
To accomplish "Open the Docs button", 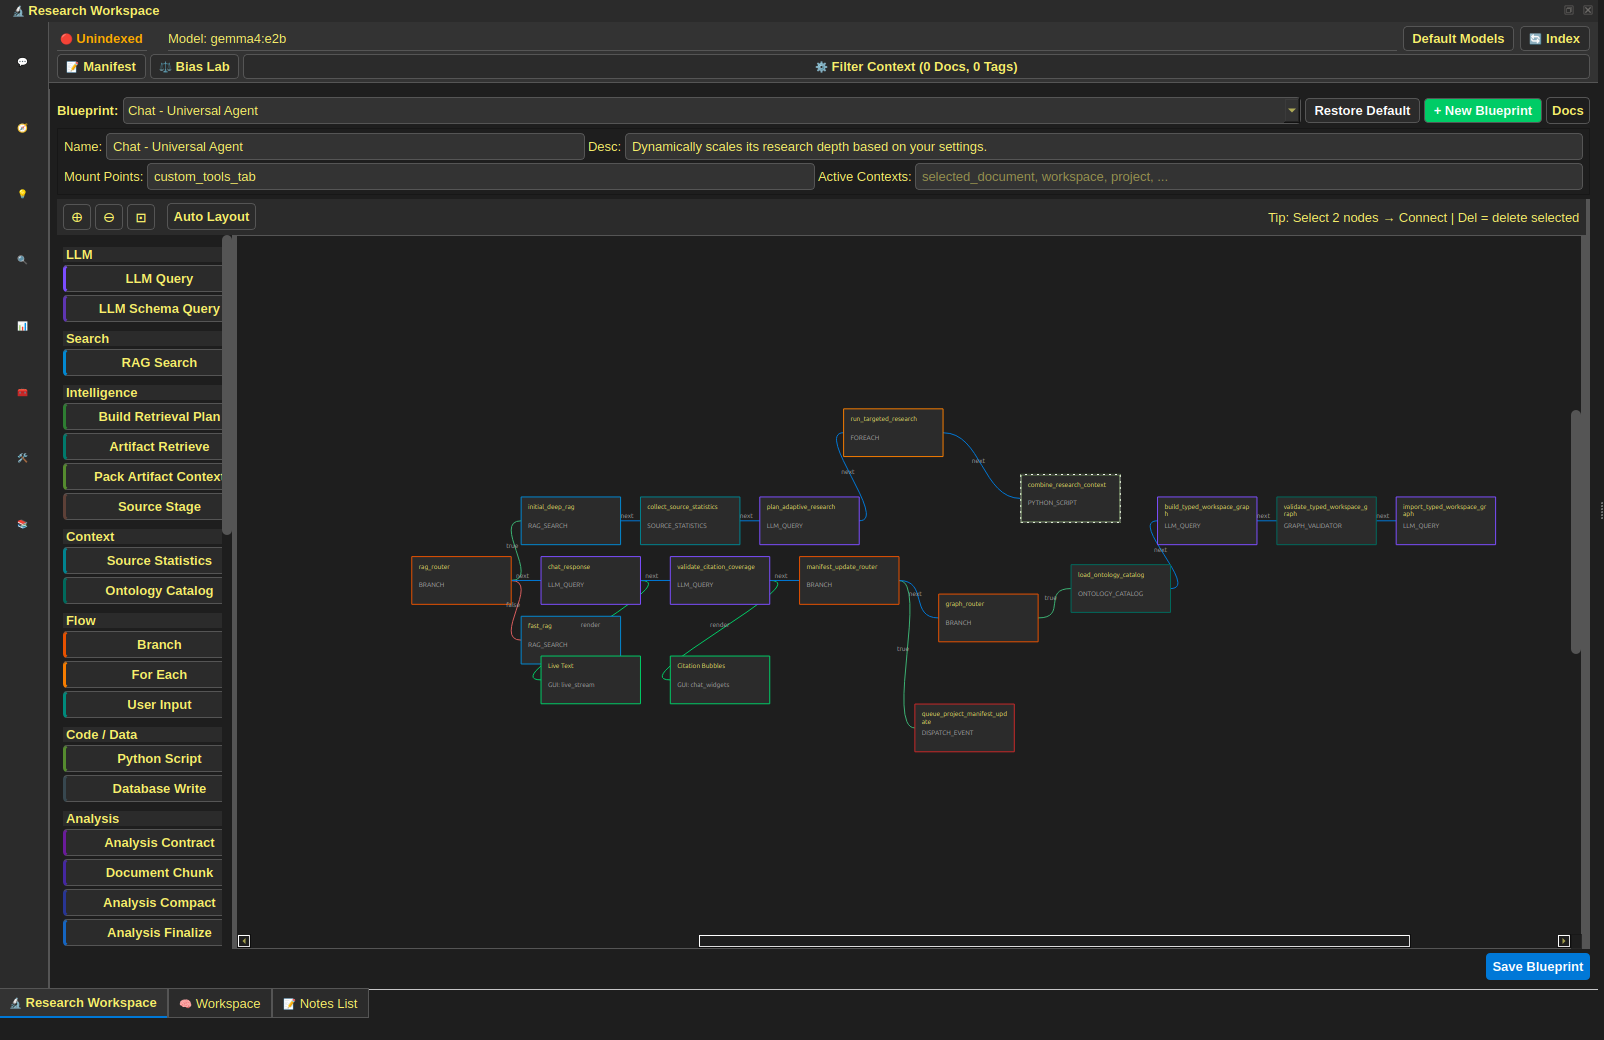I will coord(1568,111).
